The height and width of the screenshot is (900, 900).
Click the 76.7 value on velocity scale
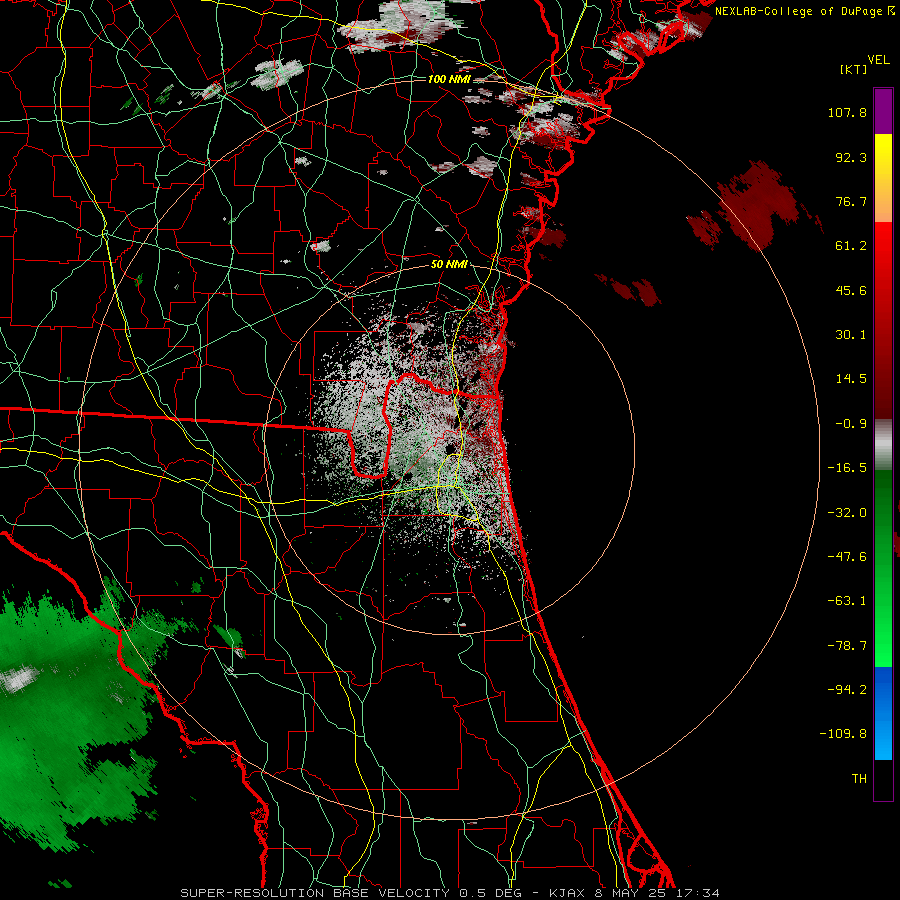click(x=851, y=201)
